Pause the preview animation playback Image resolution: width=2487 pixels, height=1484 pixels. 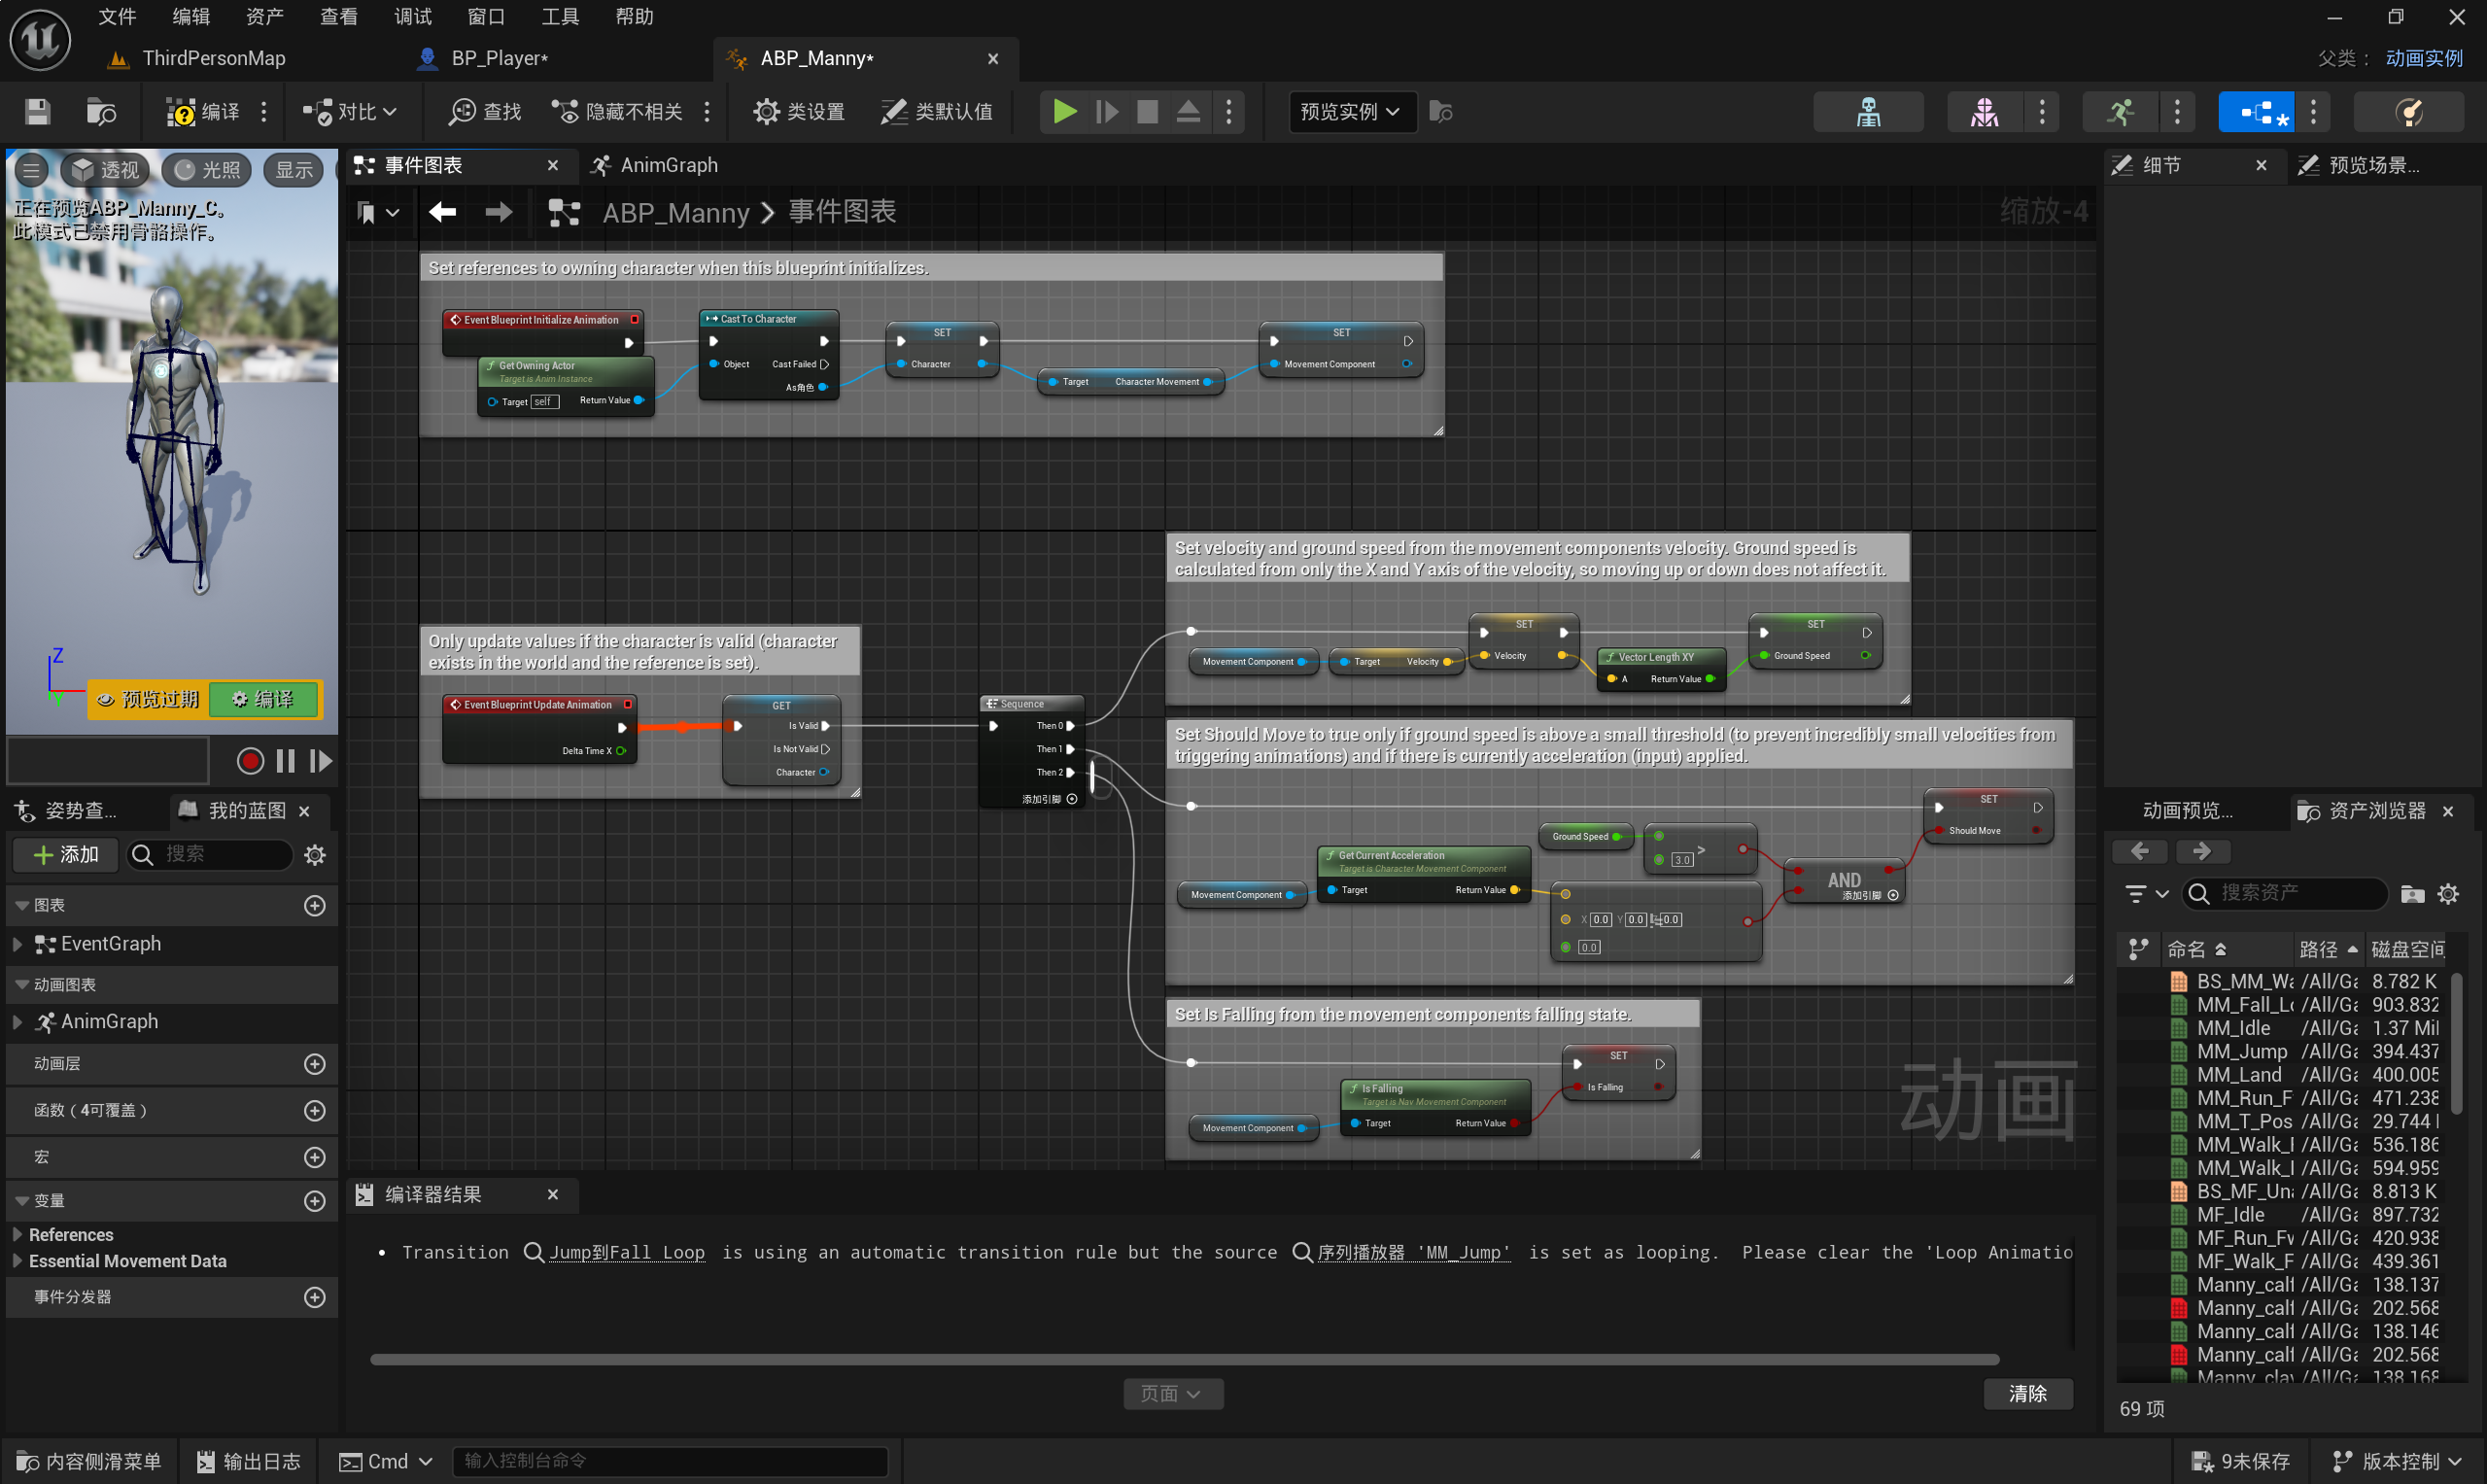tap(285, 761)
